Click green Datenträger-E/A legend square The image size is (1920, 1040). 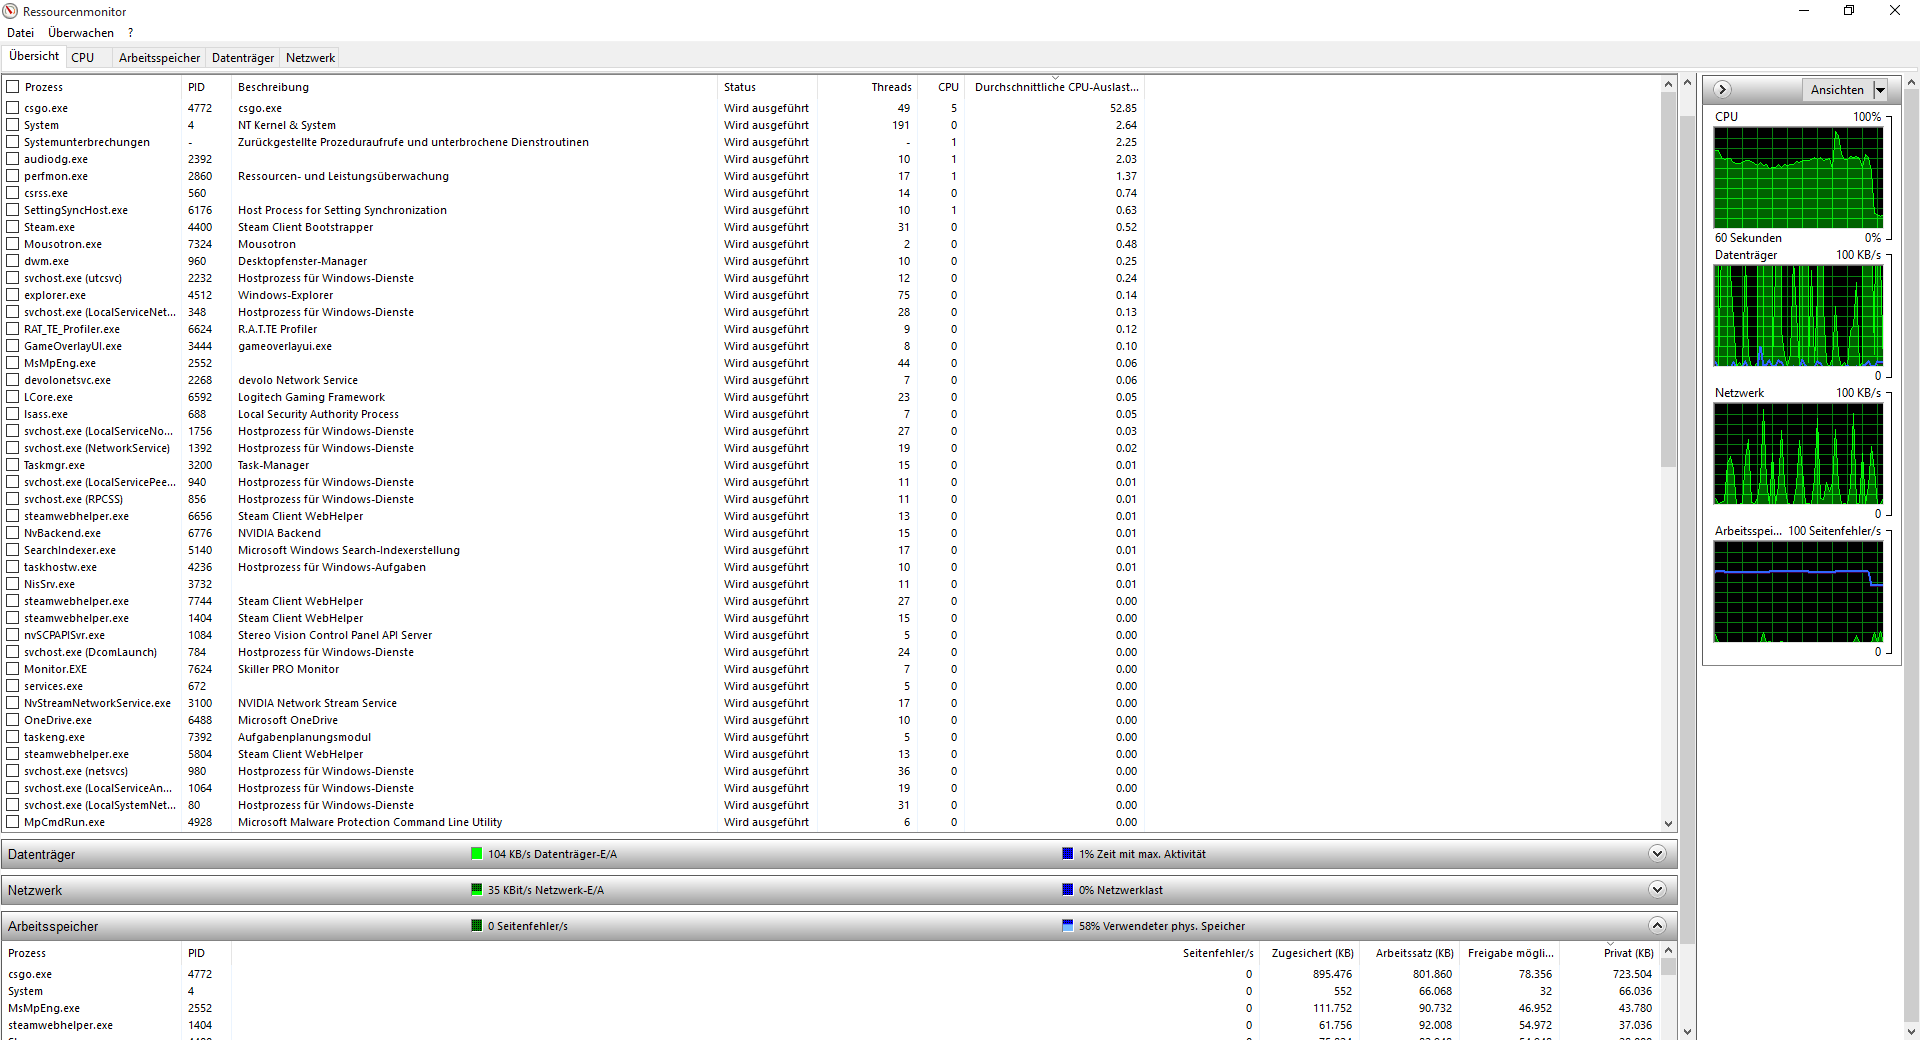(476, 854)
